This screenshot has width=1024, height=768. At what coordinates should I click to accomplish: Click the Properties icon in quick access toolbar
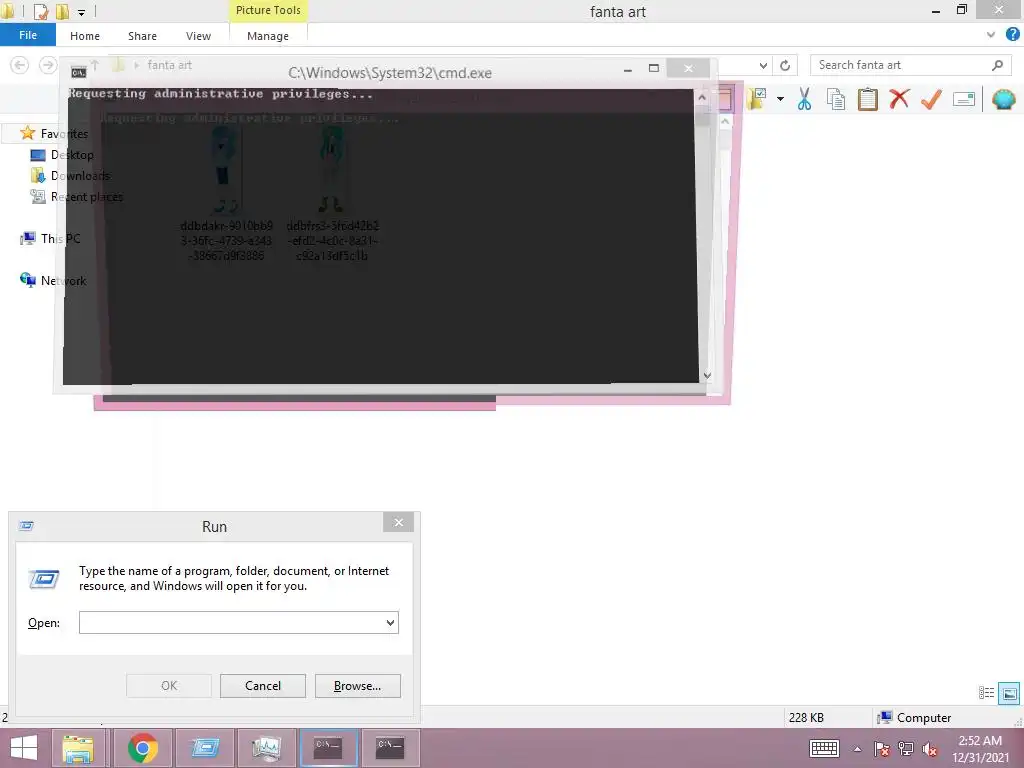tap(40, 11)
